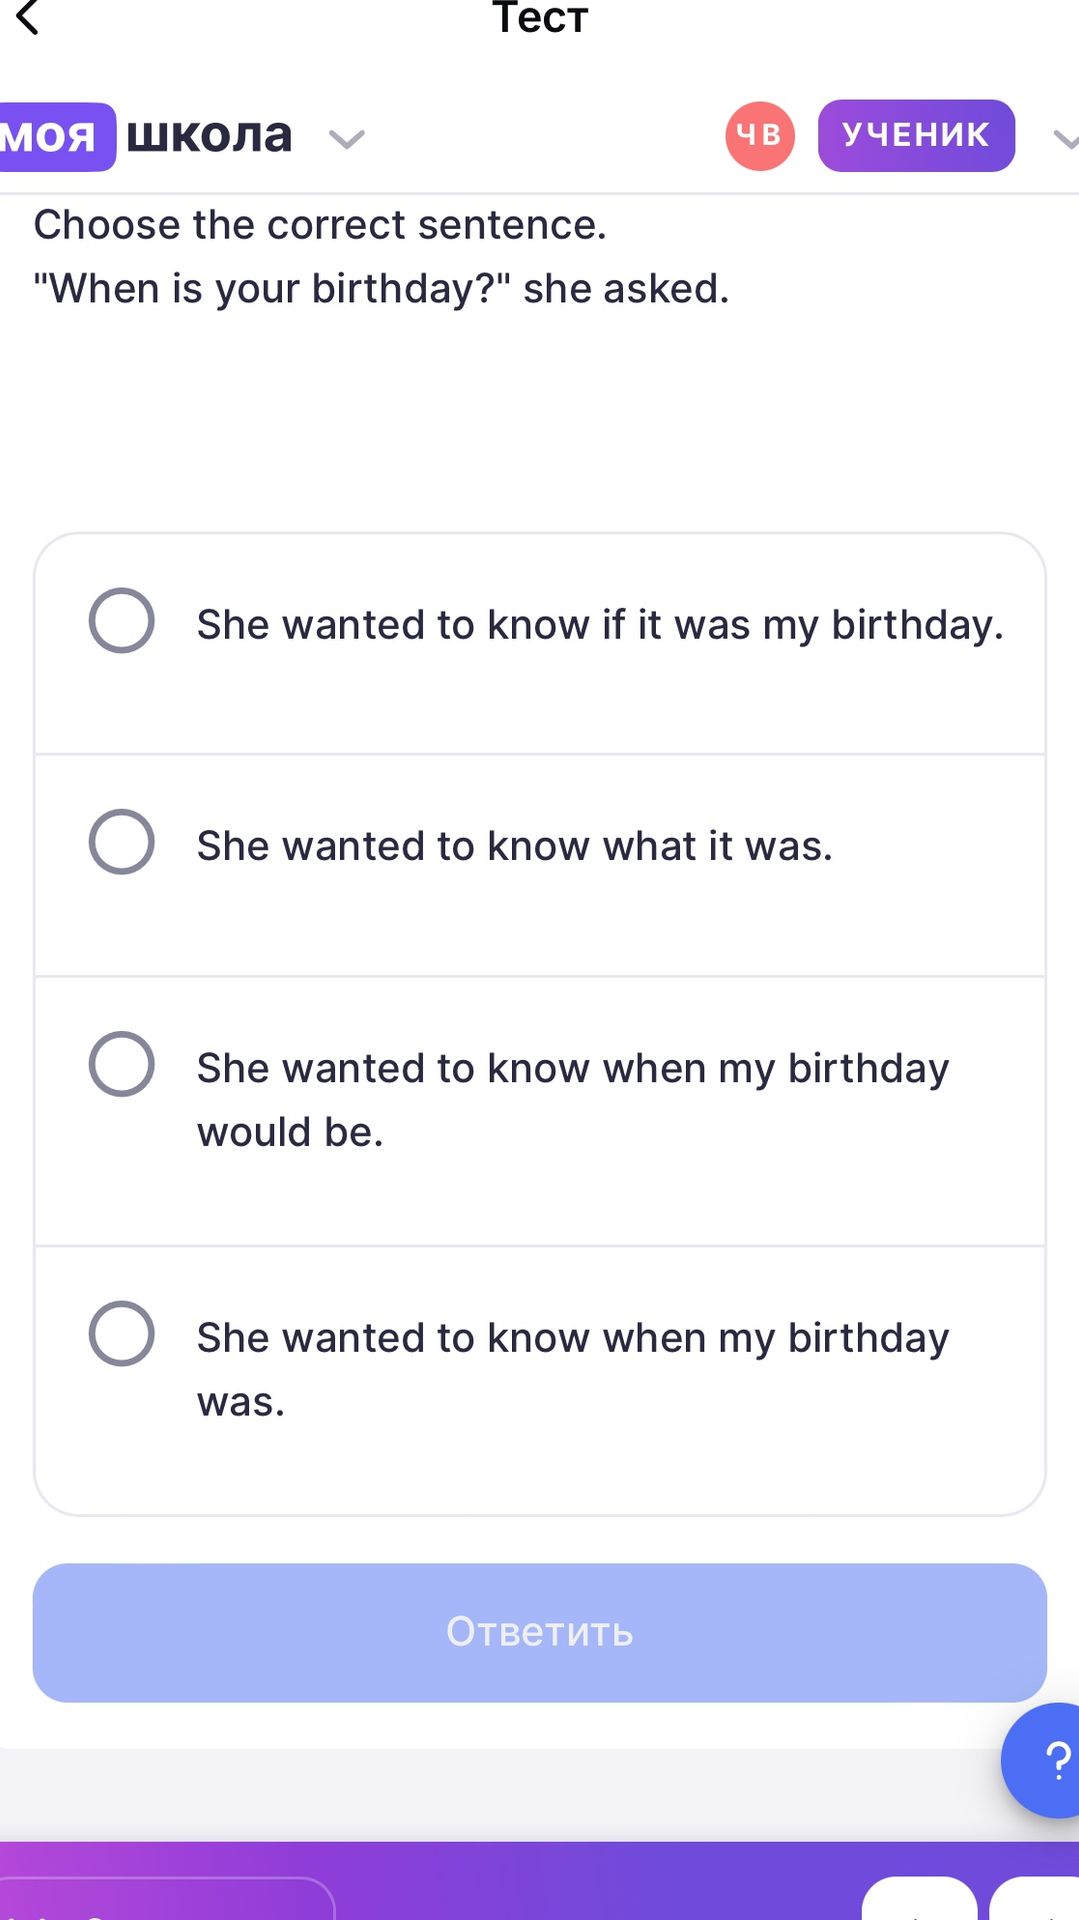Tap the Тест page title
Viewport: 1079px width, 1920px height.
point(540,17)
